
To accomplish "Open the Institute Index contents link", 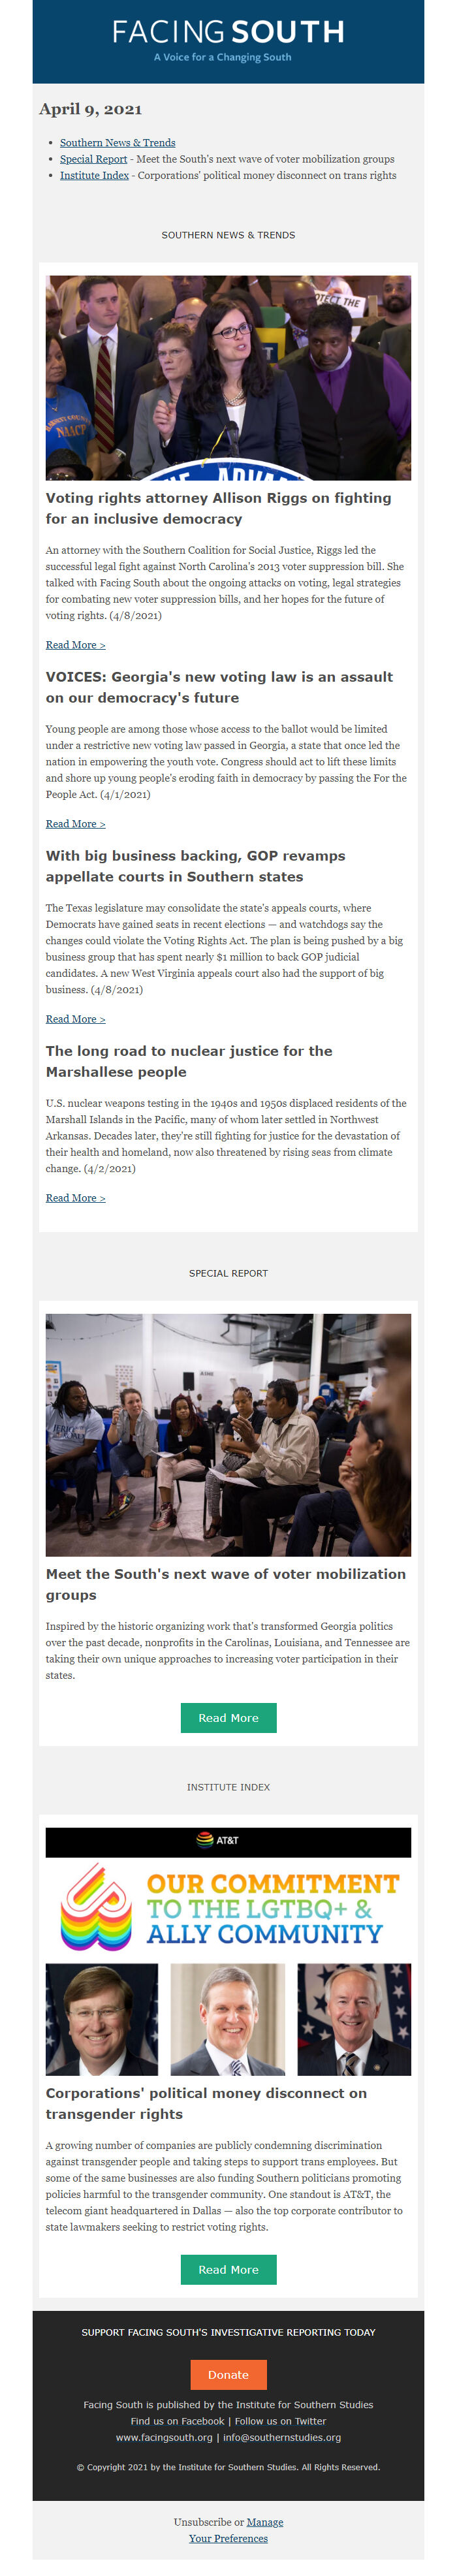I will (94, 175).
